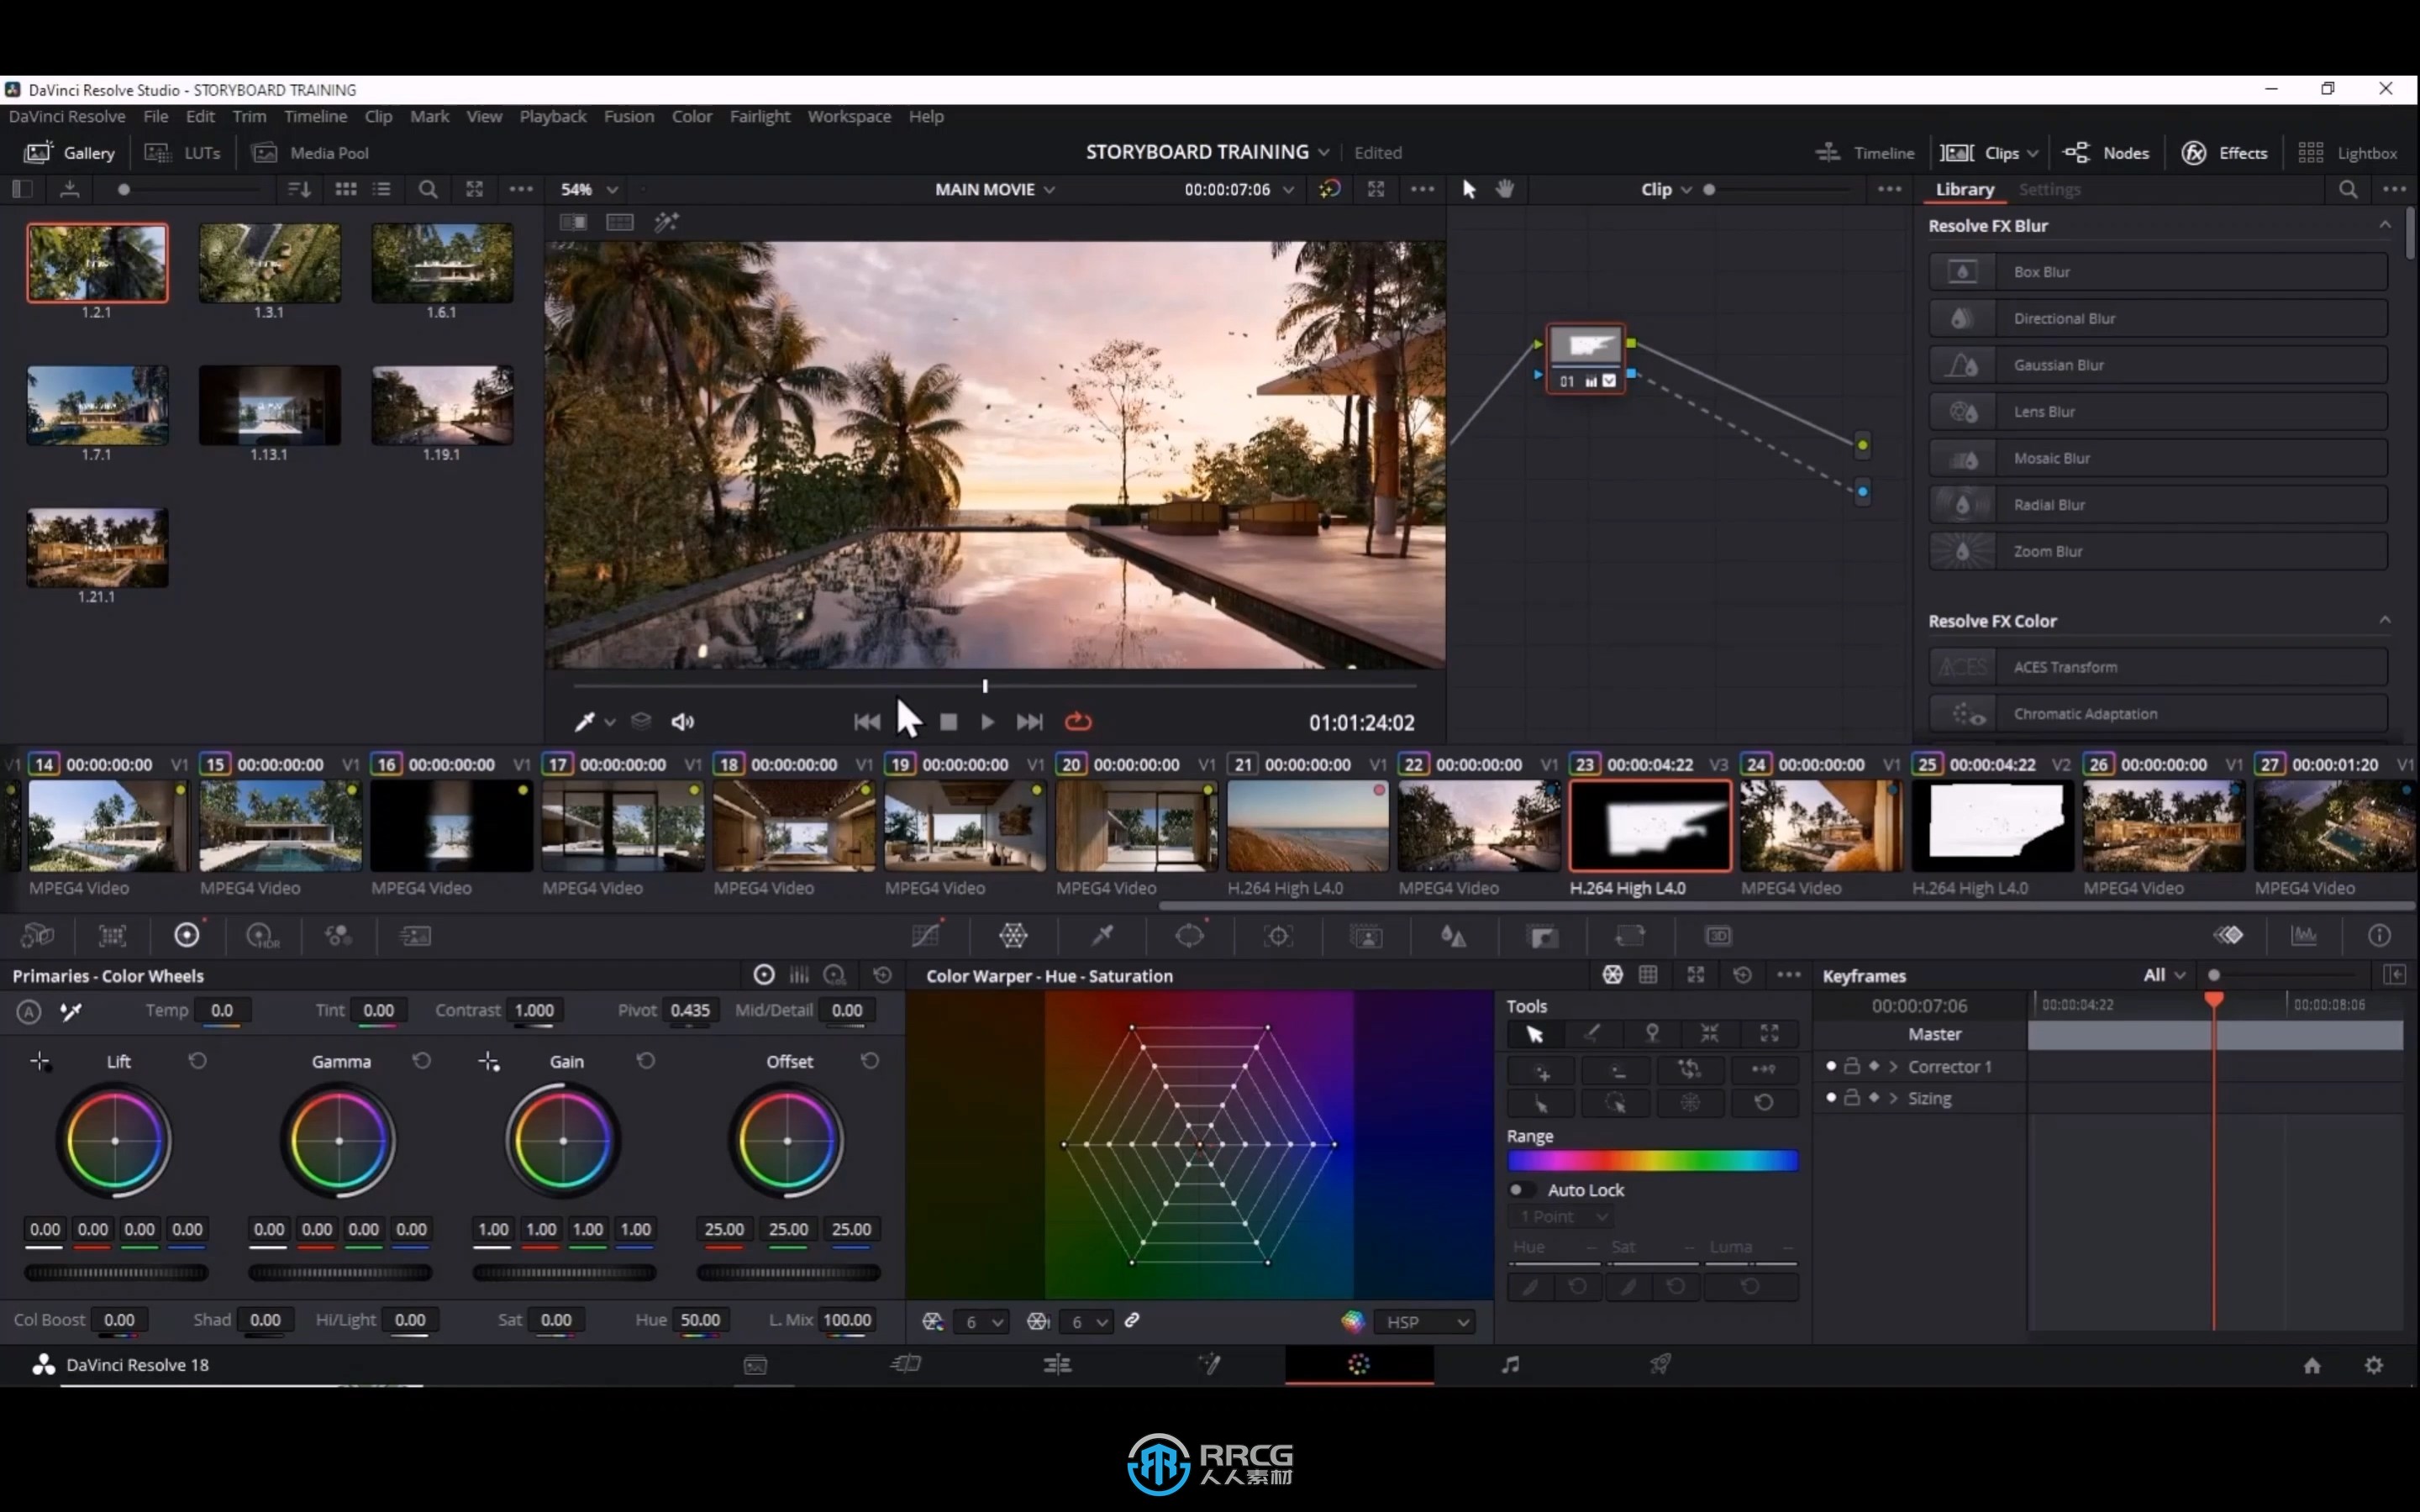Open the RGB Mixer palette

(338, 936)
